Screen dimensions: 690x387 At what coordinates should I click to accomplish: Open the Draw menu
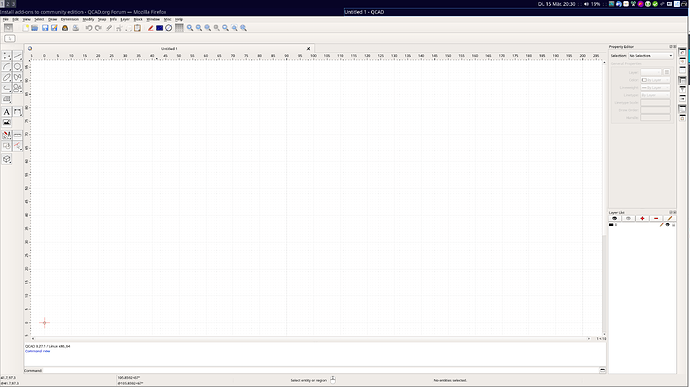click(x=52, y=19)
